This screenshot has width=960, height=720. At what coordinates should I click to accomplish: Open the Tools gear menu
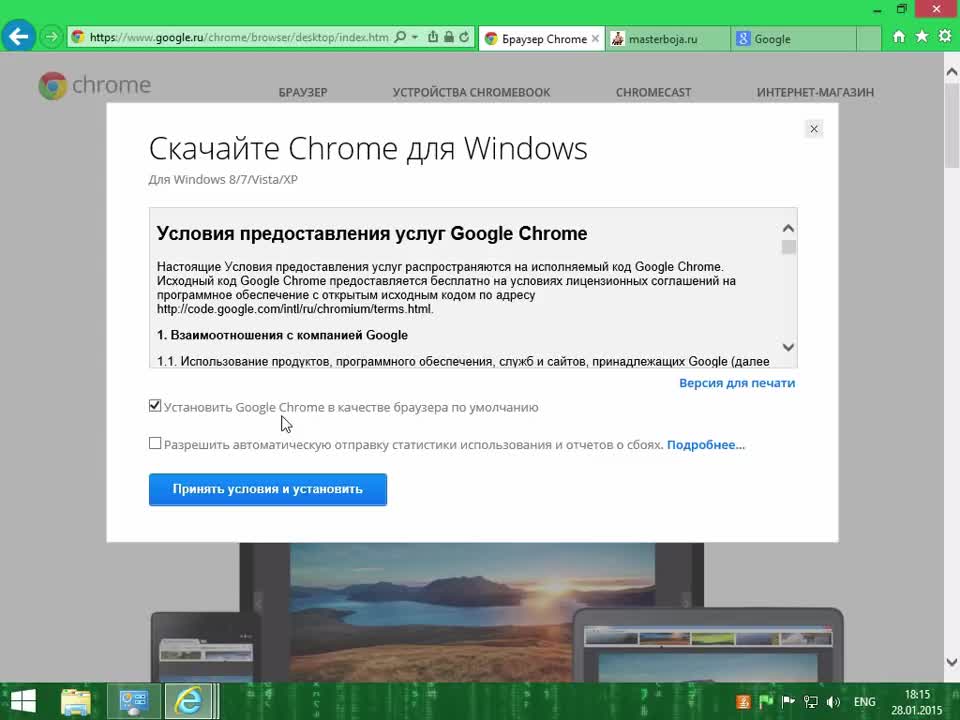point(945,37)
